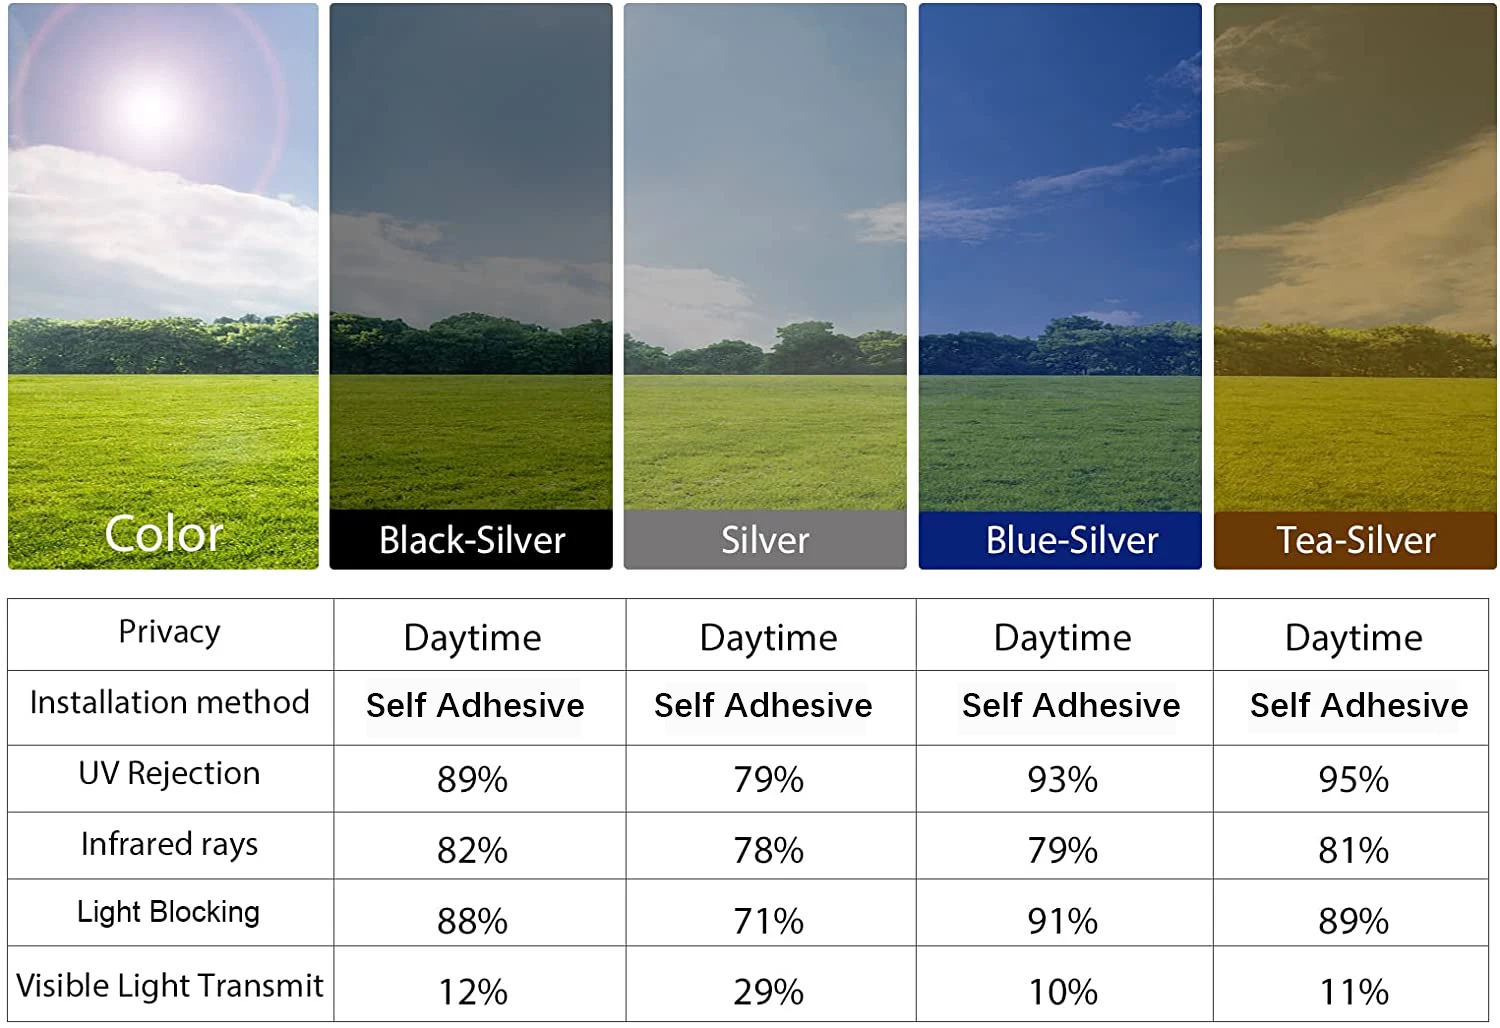The height and width of the screenshot is (1028, 1500).
Task: Click Self Adhesive in the Silver column
Action: (763, 706)
